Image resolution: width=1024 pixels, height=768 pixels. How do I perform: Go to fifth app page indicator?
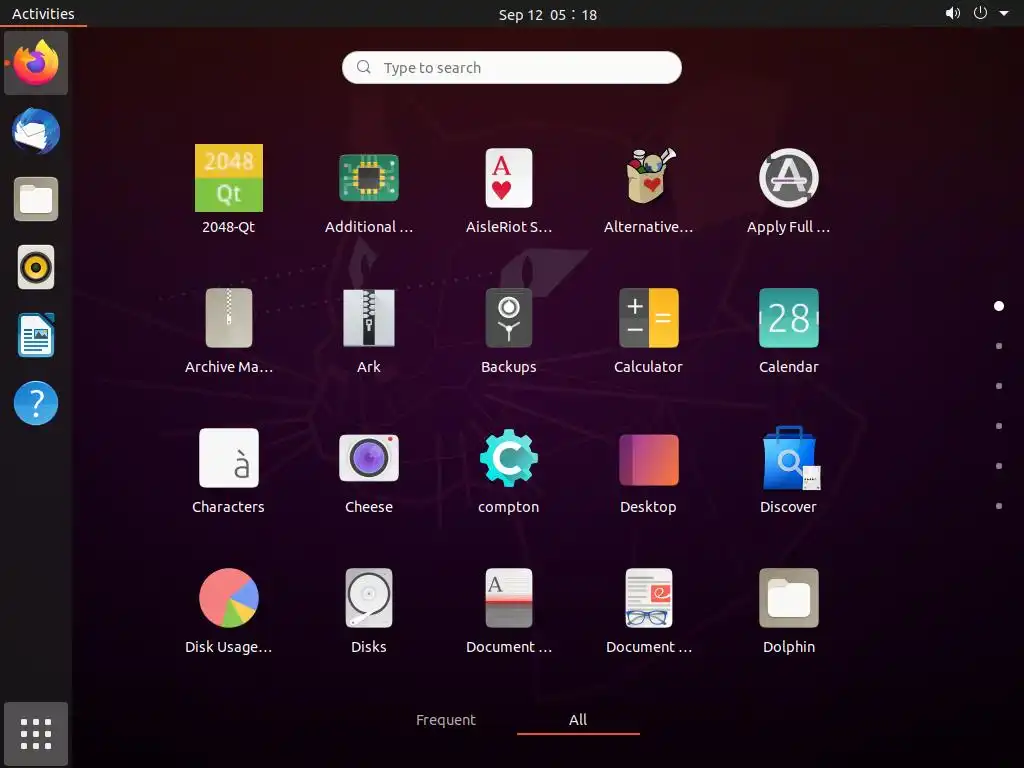999,466
